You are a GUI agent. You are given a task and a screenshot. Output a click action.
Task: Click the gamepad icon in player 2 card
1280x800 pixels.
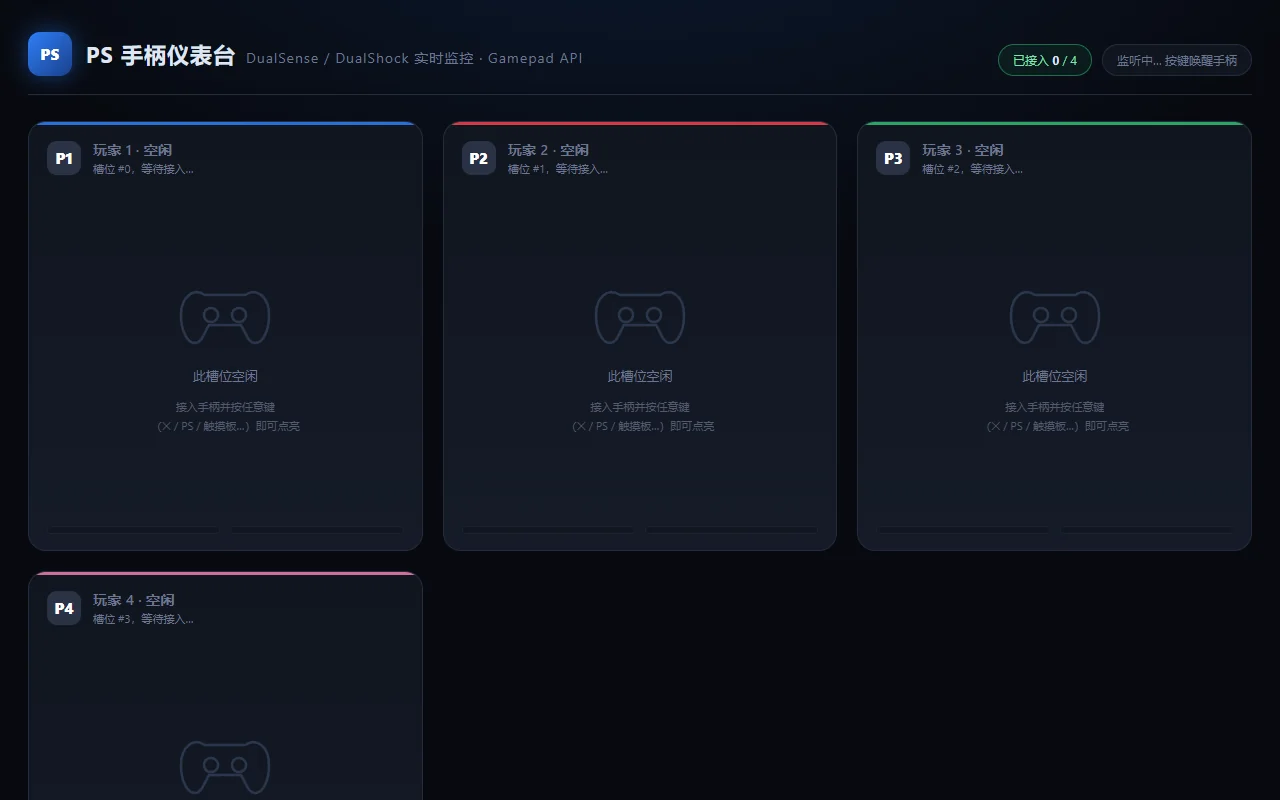640,317
